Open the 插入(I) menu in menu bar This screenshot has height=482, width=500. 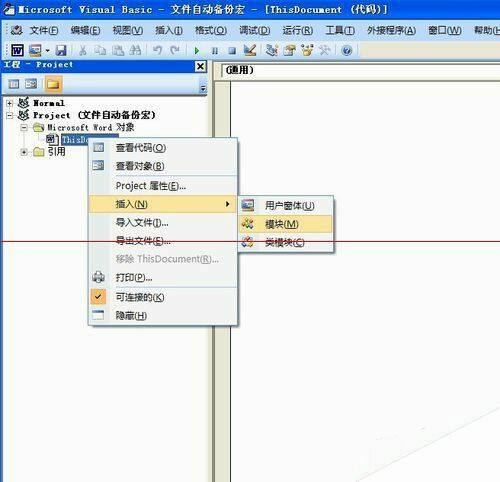pos(169,31)
